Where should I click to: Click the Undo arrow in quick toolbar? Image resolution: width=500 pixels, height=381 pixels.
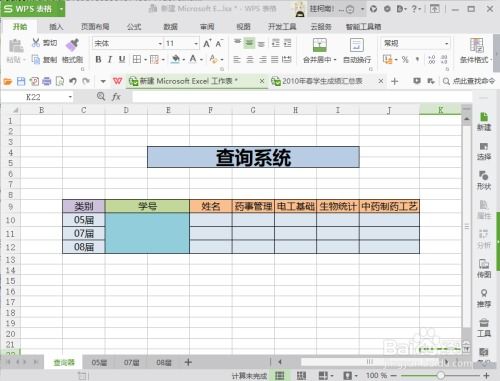pyautogui.click(x=73, y=81)
